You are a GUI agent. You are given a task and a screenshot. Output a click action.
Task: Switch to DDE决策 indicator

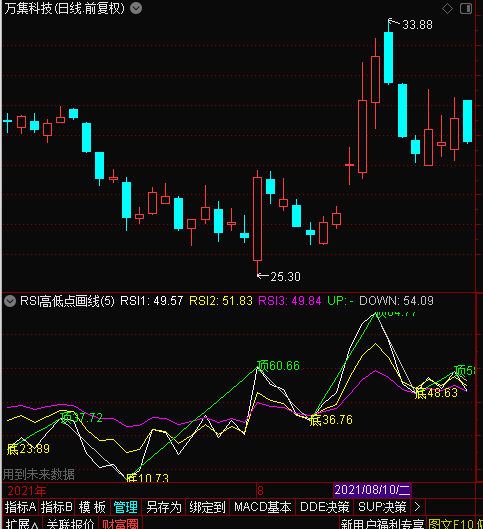pyautogui.click(x=324, y=507)
